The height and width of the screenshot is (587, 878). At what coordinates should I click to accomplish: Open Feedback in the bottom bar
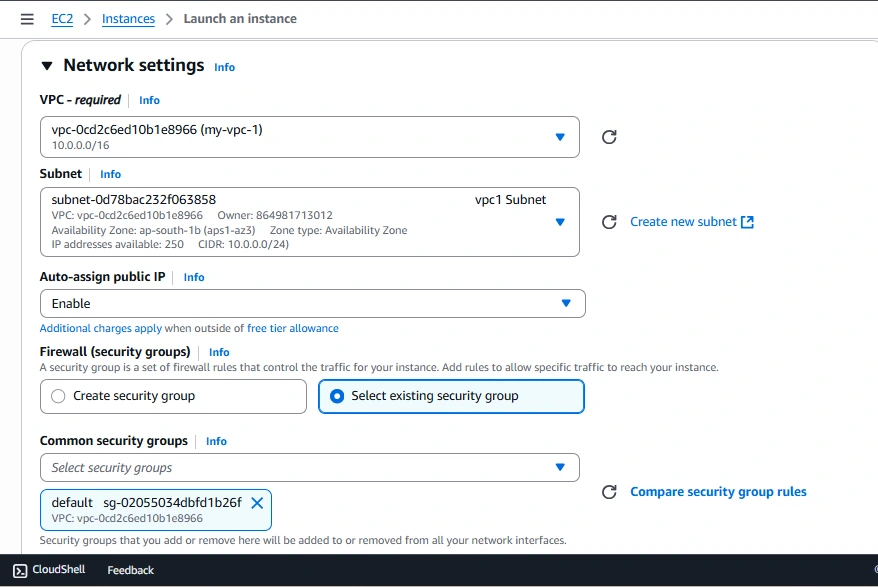(130, 570)
